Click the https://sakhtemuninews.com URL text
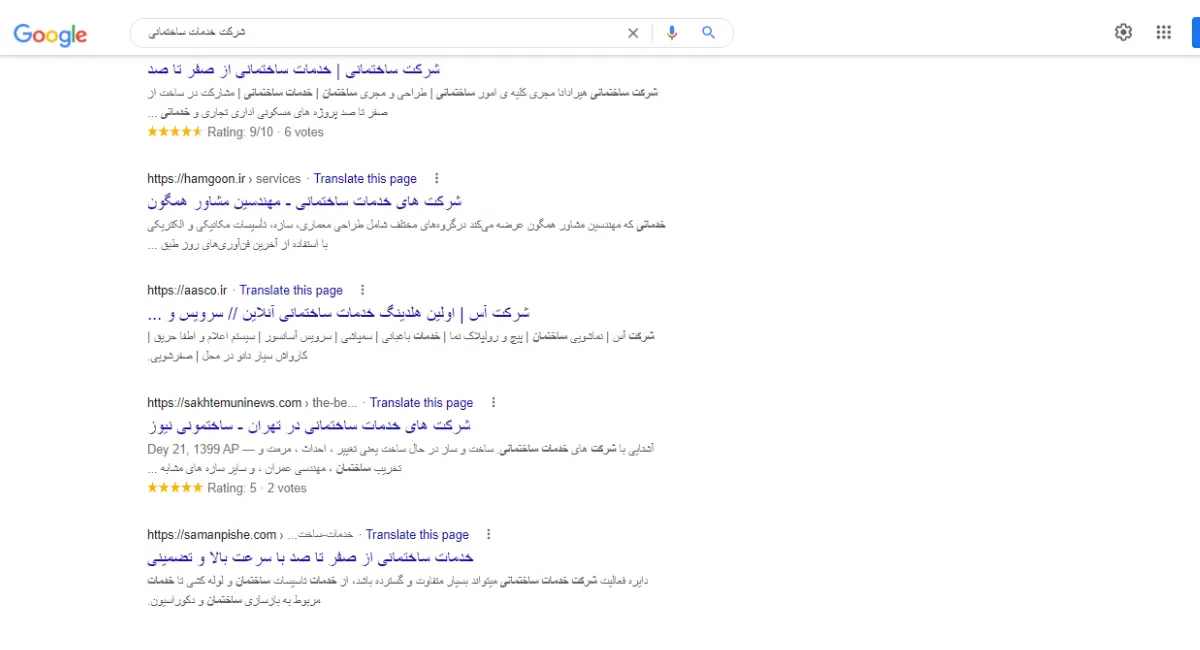 [x=224, y=402]
